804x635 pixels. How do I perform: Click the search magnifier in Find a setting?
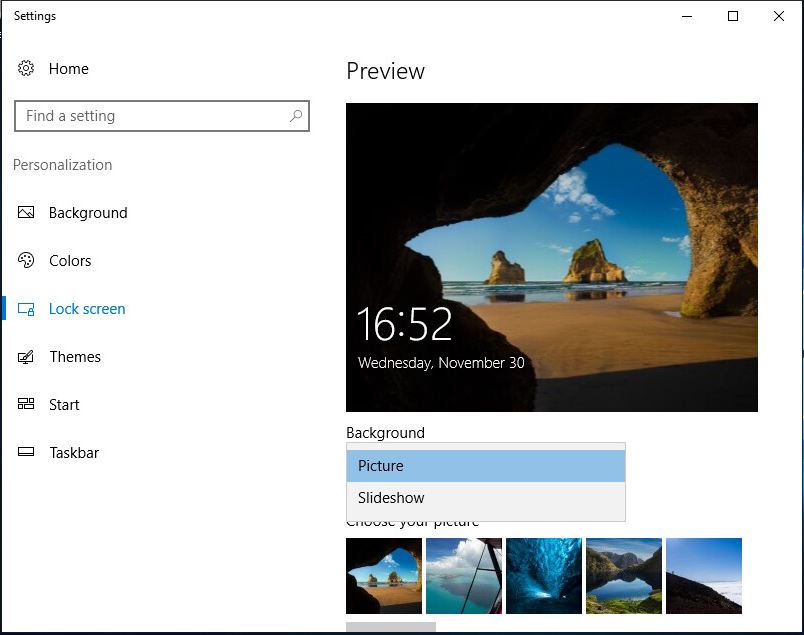tap(296, 116)
